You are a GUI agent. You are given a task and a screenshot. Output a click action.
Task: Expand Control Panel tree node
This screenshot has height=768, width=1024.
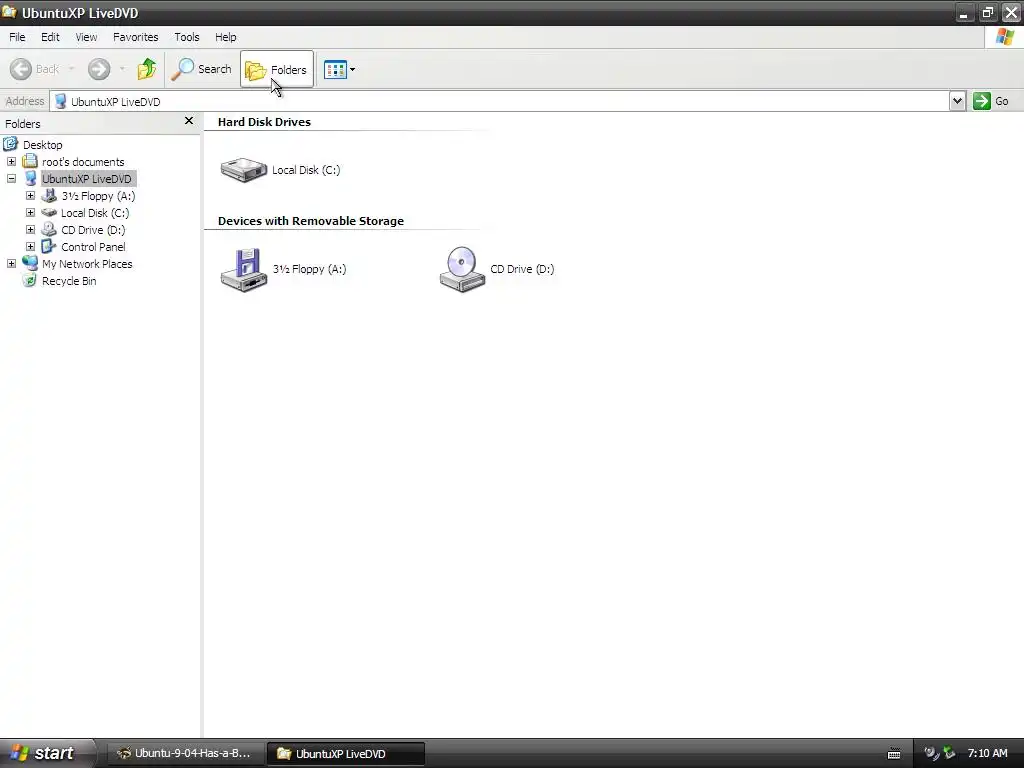[x=30, y=246]
